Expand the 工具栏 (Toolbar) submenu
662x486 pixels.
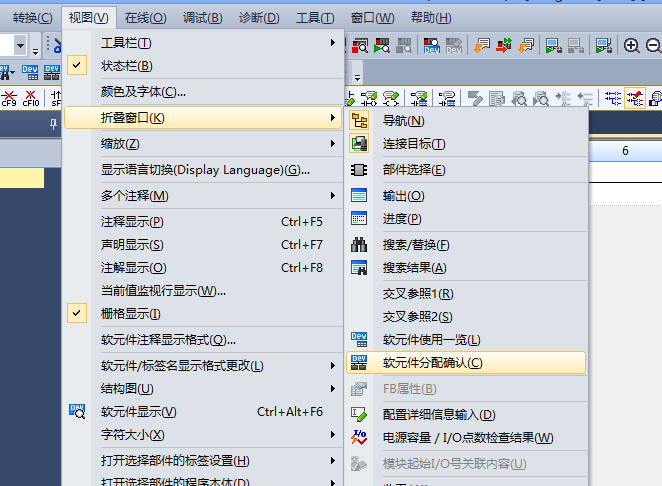[126, 43]
